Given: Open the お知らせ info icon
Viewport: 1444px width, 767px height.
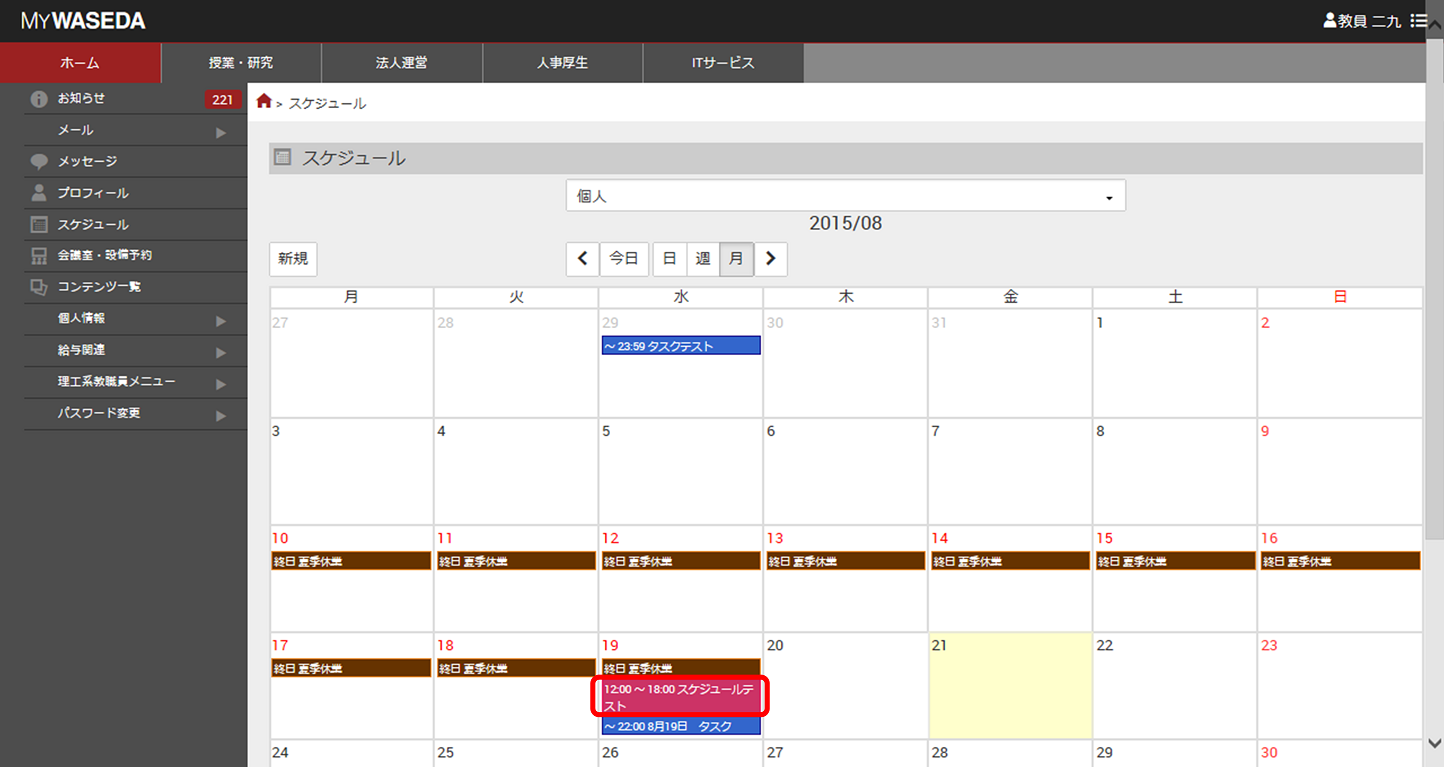Looking at the screenshot, I should (x=39, y=99).
